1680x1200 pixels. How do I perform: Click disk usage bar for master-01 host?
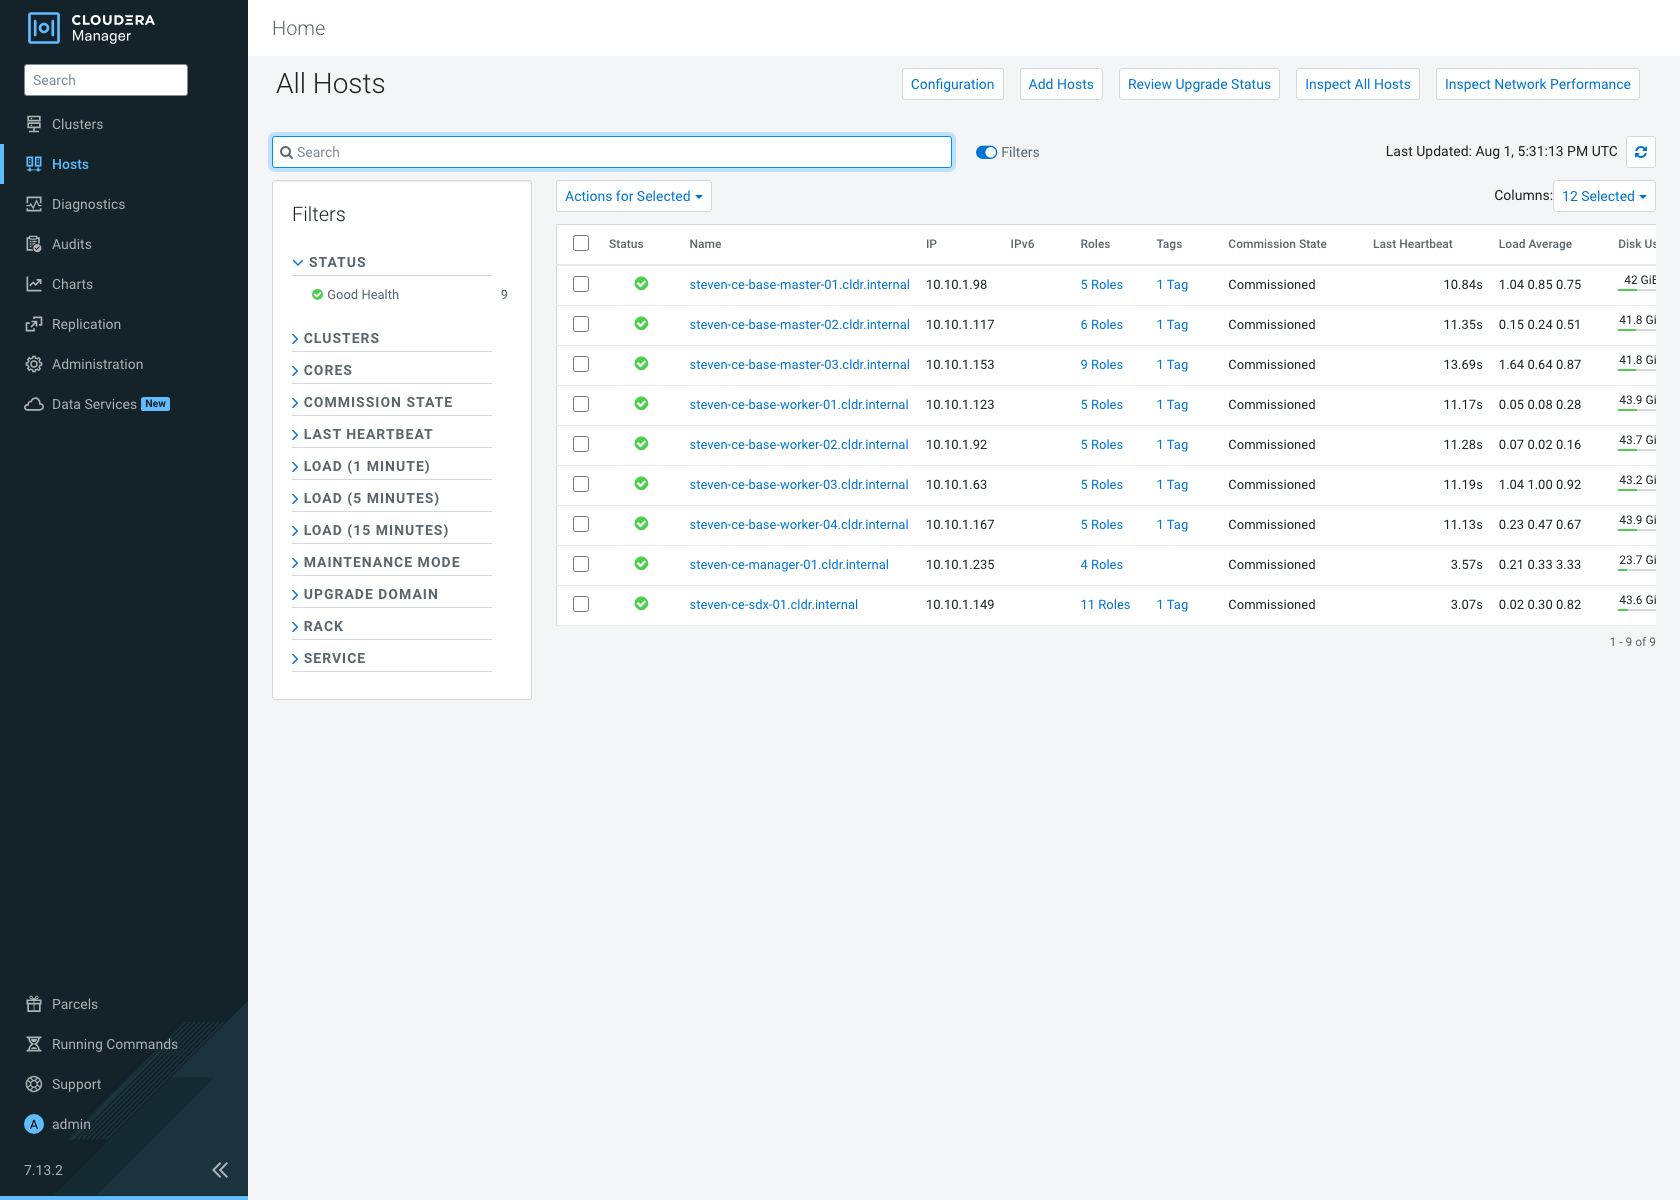(x=1637, y=290)
